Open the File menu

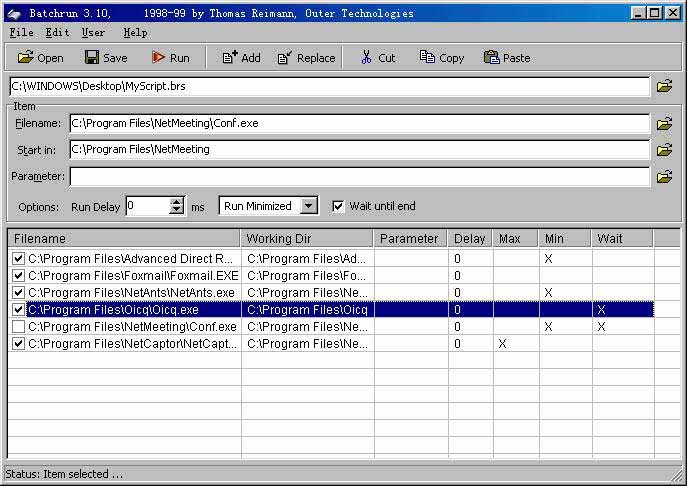coord(21,33)
